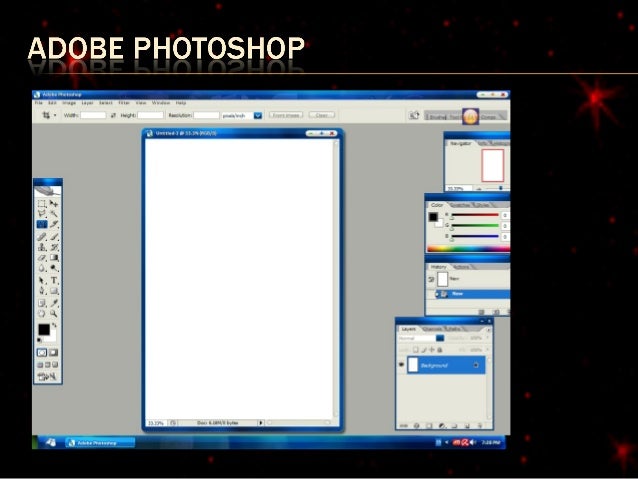Viewport: 638px width, 479px height.
Task: Expand hidden system tray icons
Action: (x=446, y=442)
